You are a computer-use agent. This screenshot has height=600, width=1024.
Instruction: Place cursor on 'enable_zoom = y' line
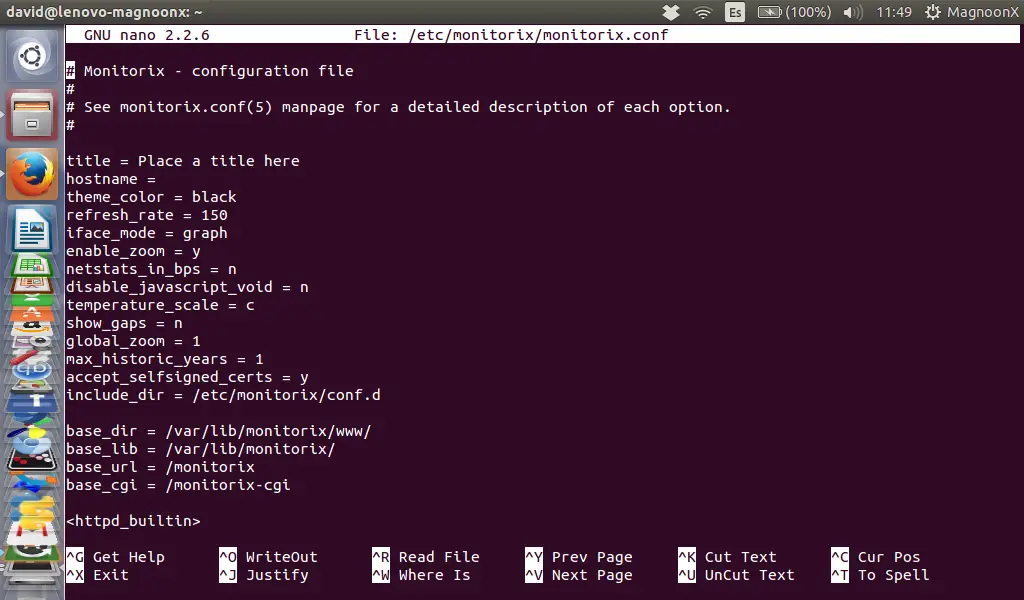(x=133, y=251)
